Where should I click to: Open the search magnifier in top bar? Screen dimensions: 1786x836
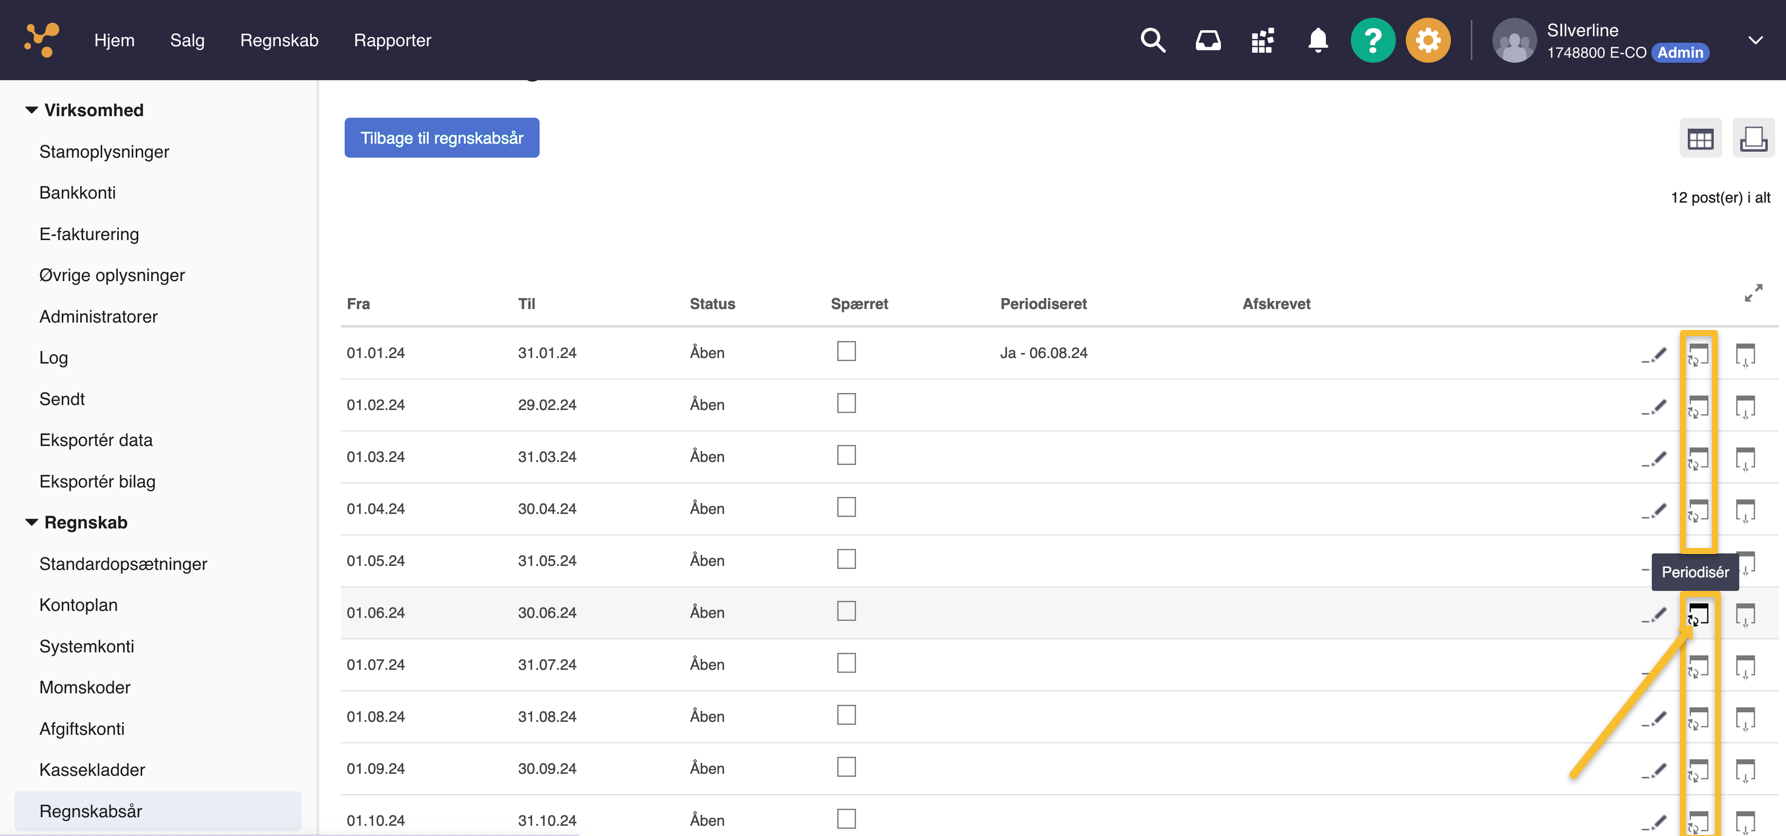coord(1153,40)
